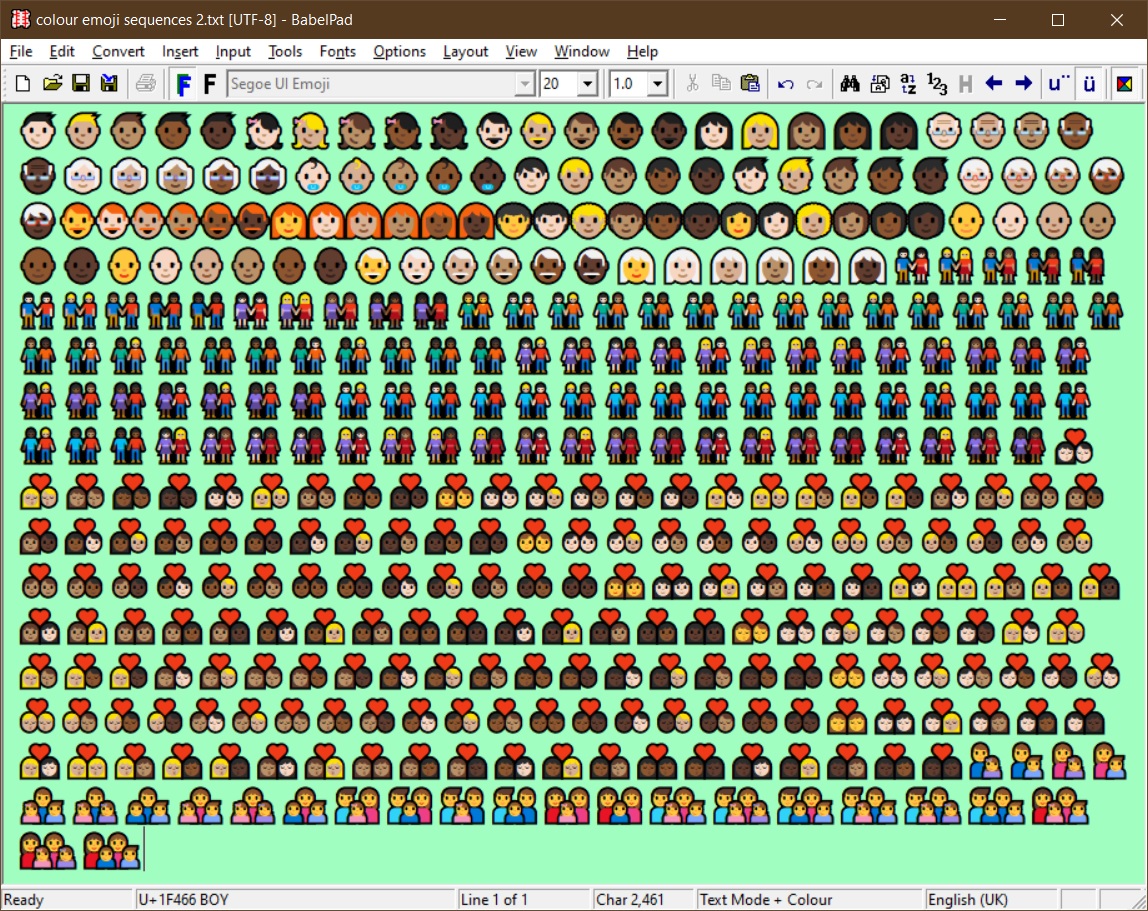Click the blue left arrow icon
This screenshot has height=911, width=1148.
[994, 83]
